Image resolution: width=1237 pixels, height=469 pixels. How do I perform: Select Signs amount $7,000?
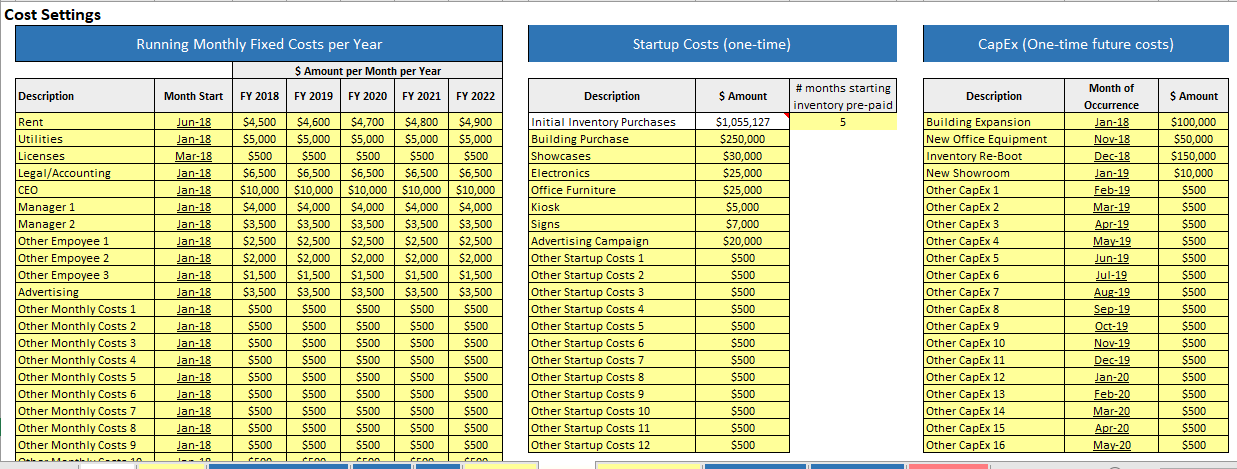(742, 224)
